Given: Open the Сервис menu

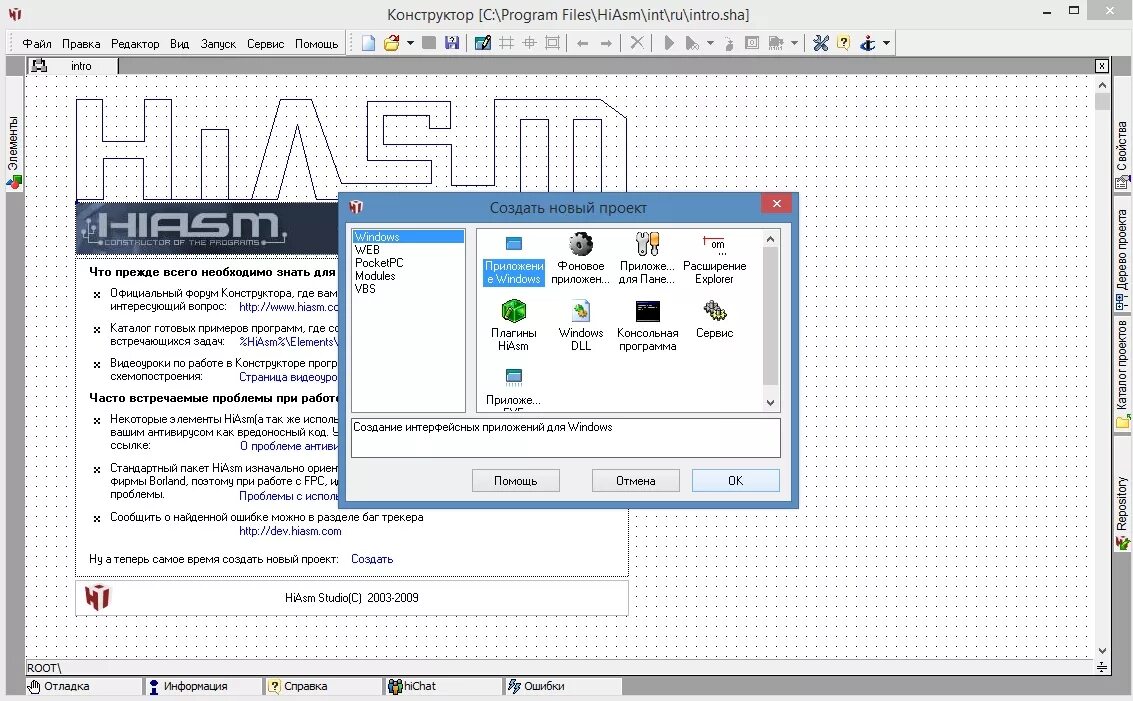Looking at the screenshot, I should click(x=265, y=44).
